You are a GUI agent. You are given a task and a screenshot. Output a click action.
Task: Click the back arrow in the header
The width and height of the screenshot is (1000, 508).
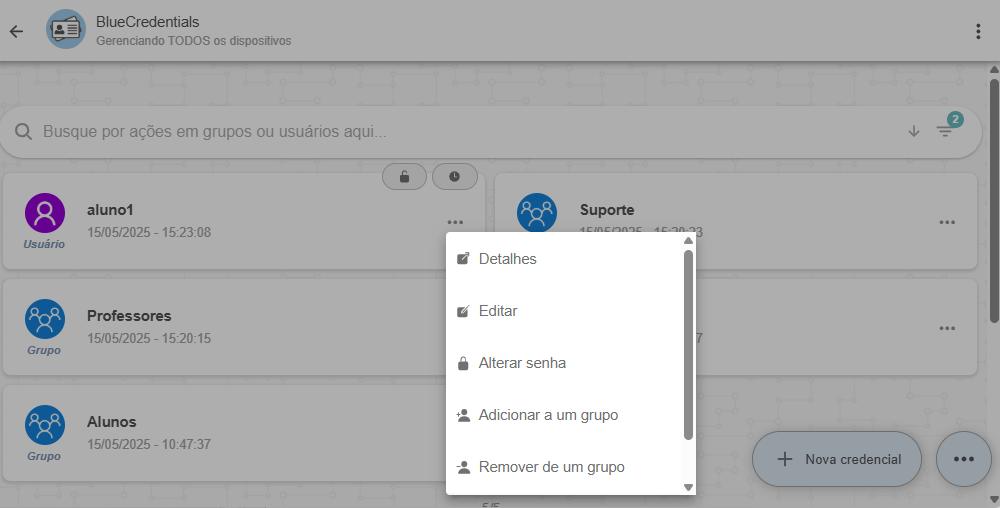(16, 31)
